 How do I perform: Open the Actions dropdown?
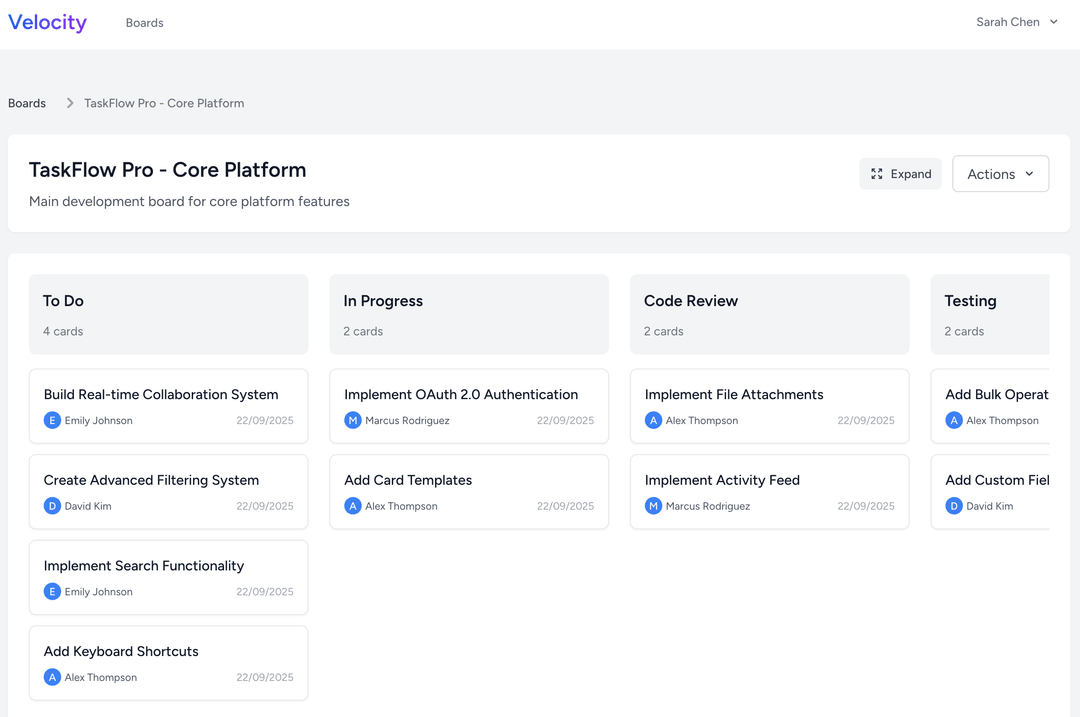[1000, 174]
